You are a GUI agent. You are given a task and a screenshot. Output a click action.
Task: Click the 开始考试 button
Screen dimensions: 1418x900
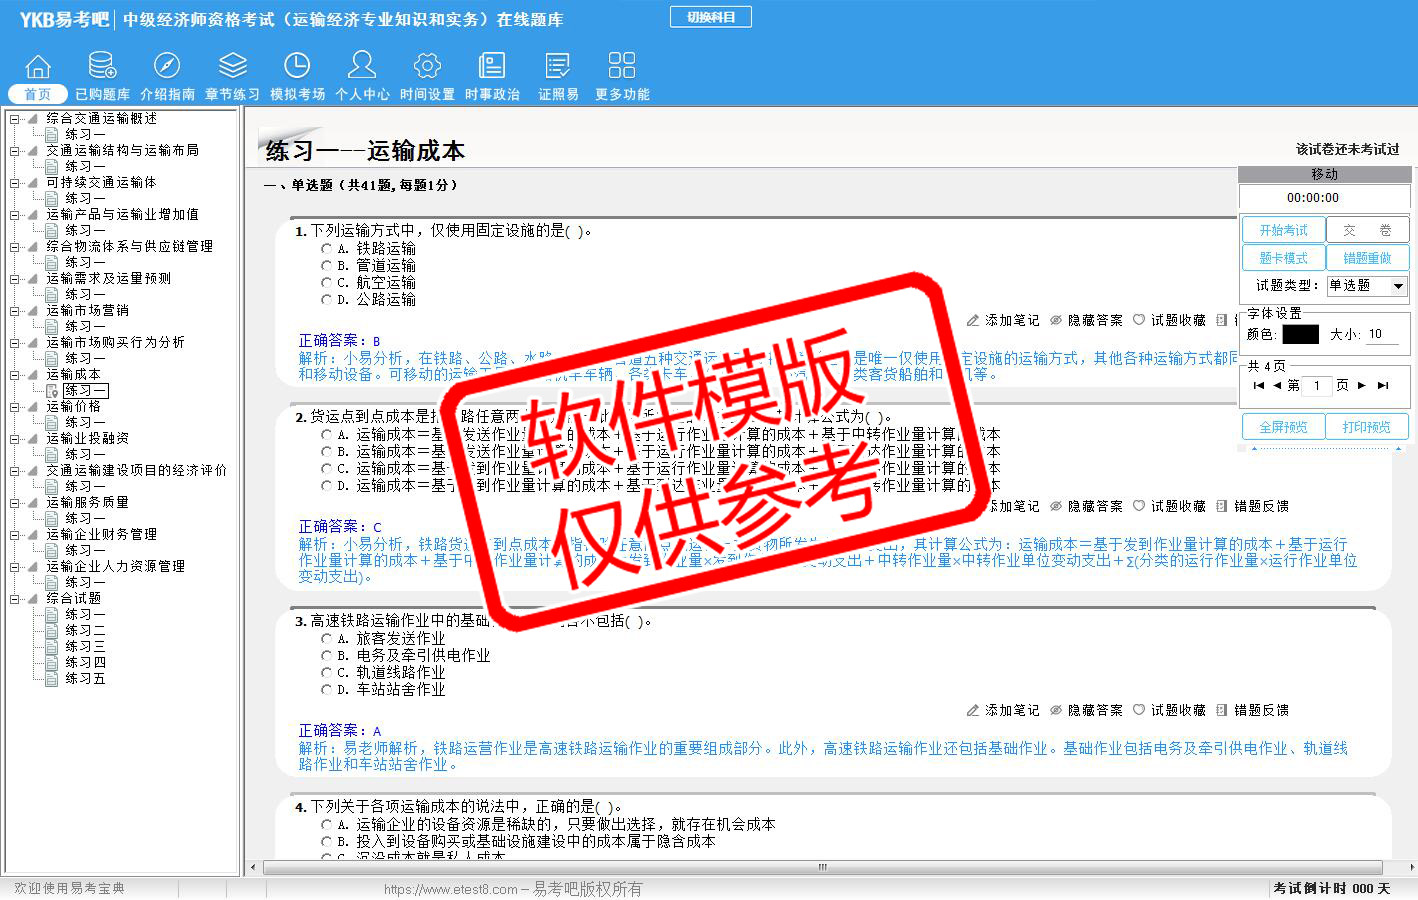tap(1283, 230)
